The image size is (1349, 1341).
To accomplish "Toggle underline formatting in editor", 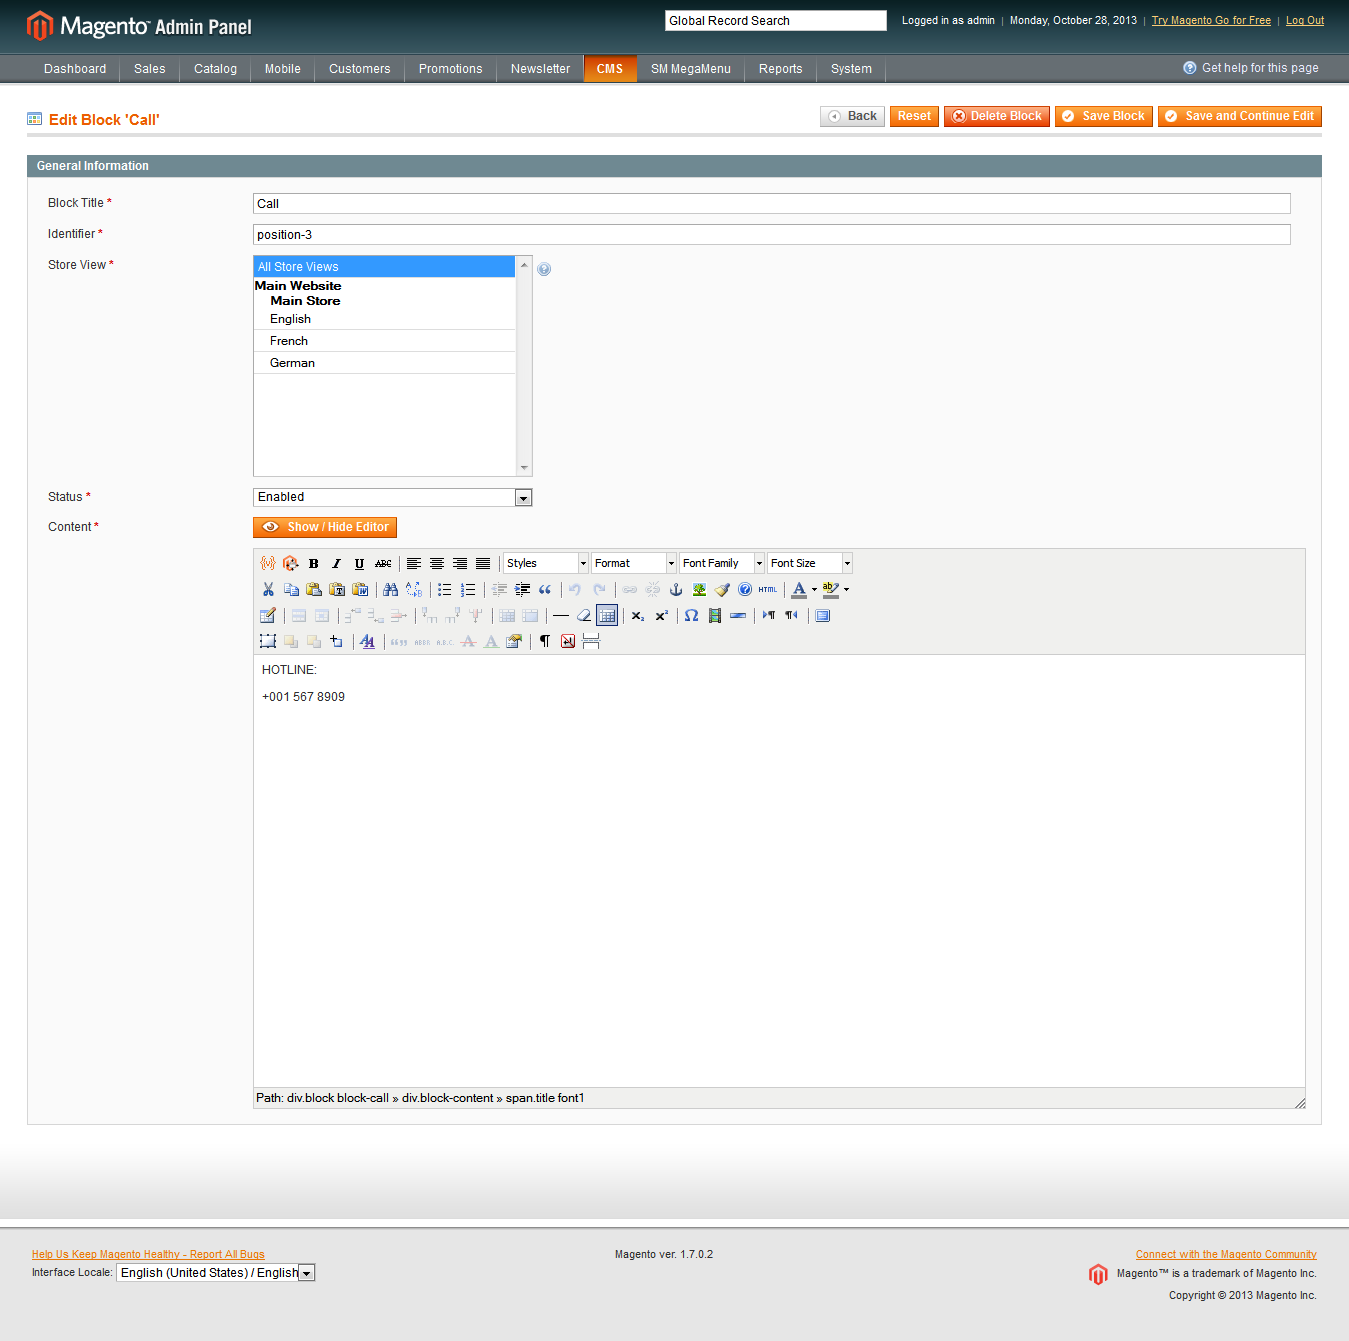I will point(360,563).
